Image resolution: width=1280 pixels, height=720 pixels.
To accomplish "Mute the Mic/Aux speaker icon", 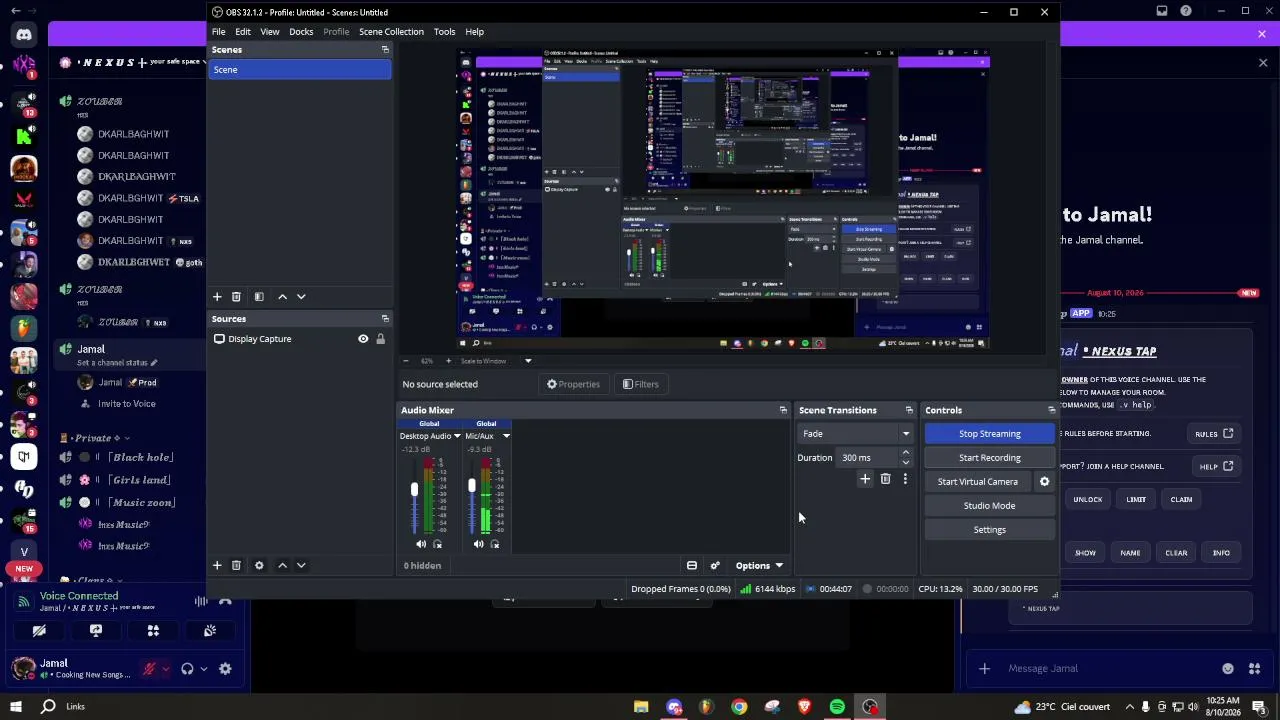I will pos(478,545).
